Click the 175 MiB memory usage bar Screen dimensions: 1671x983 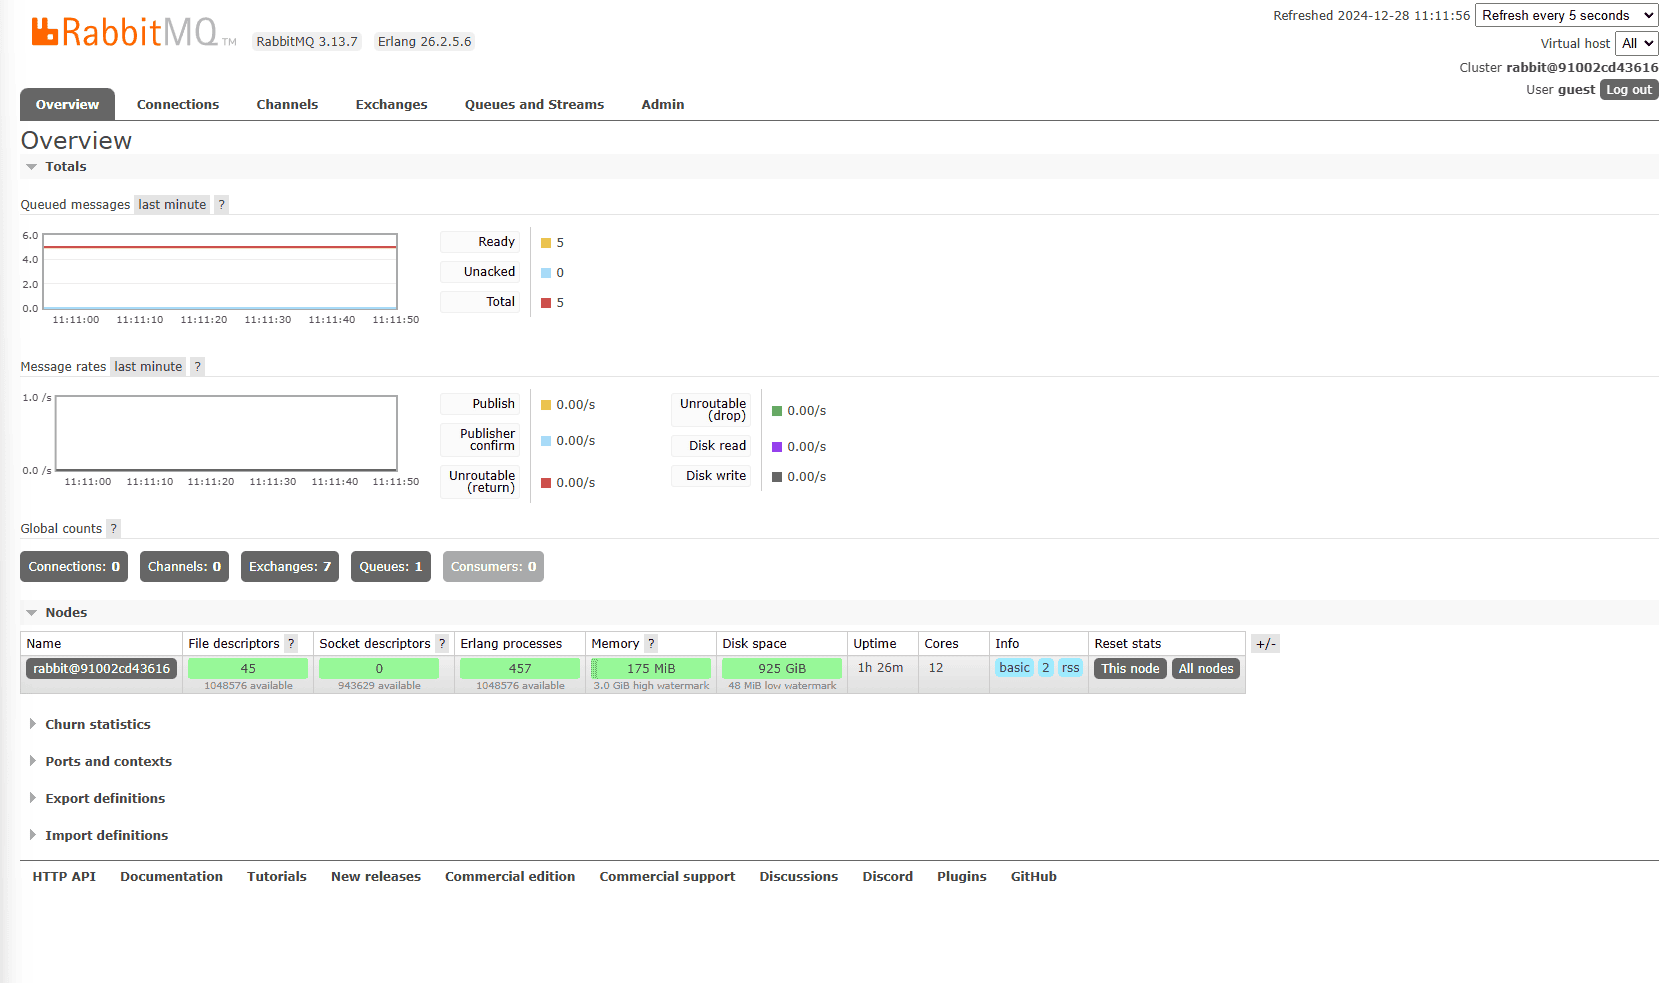651,668
